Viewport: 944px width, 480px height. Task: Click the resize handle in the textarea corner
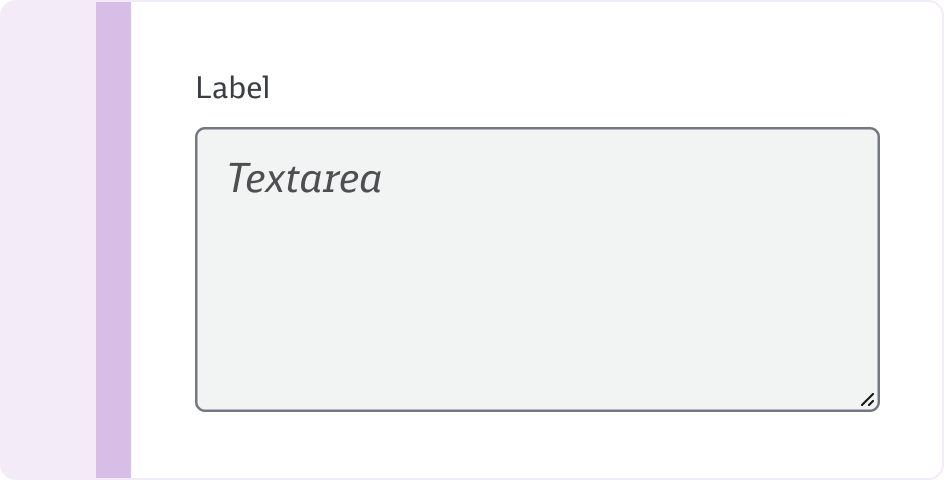[x=867, y=400]
